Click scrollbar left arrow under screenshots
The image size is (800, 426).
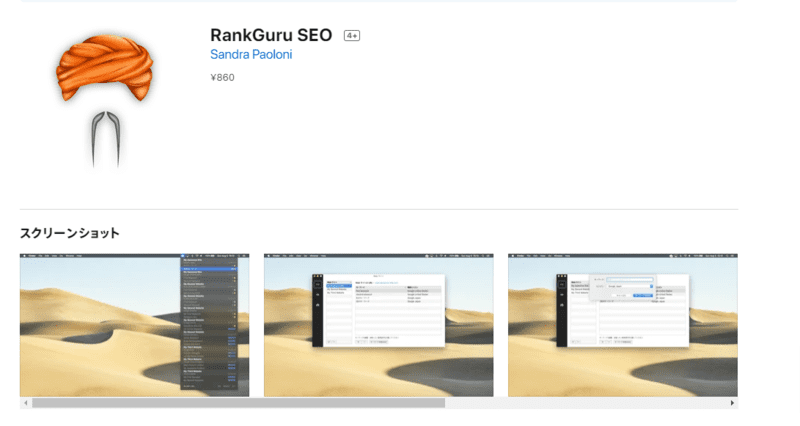tap(26, 403)
